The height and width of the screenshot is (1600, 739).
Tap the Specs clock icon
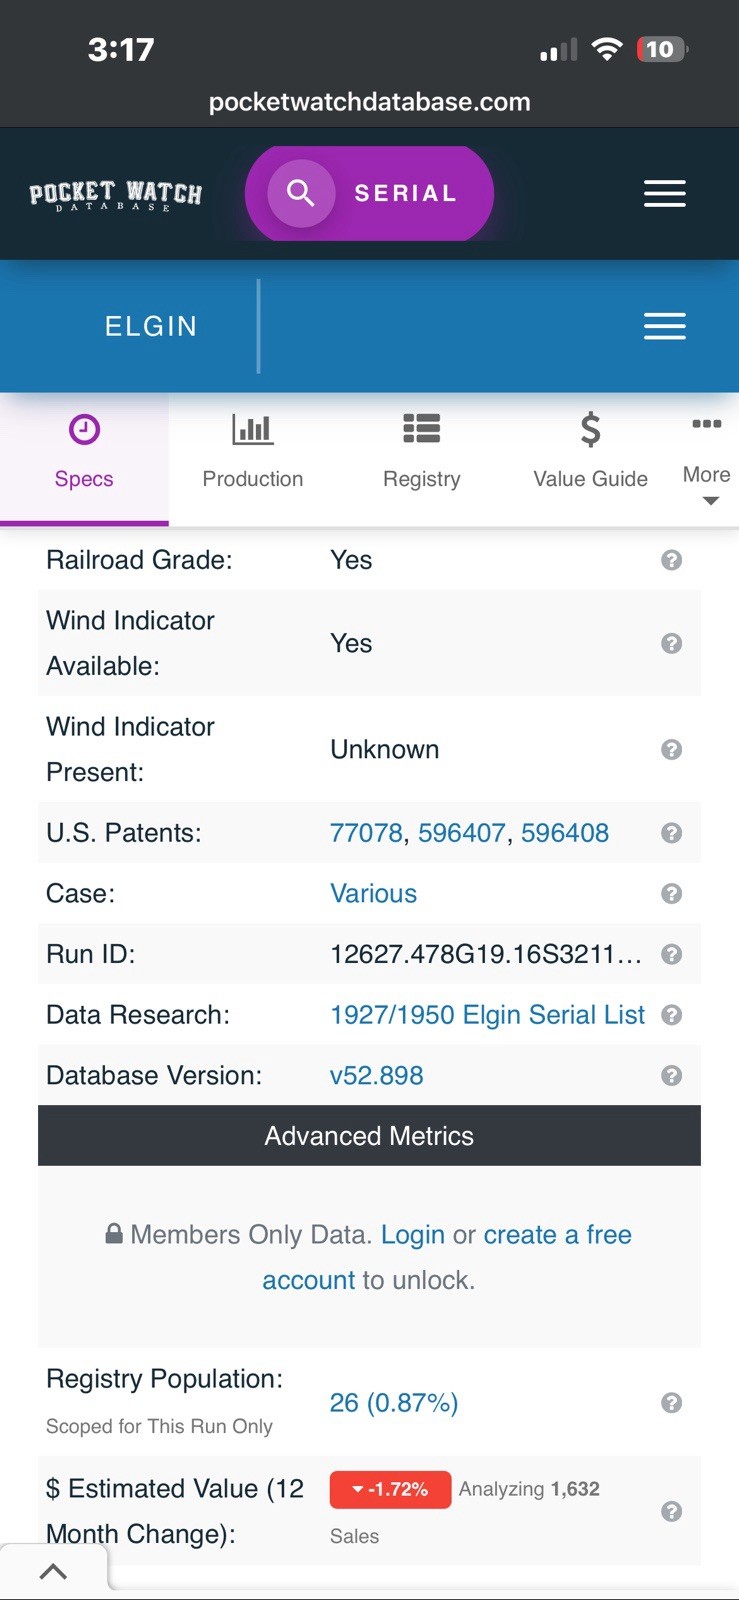click(x=84, y=430)
